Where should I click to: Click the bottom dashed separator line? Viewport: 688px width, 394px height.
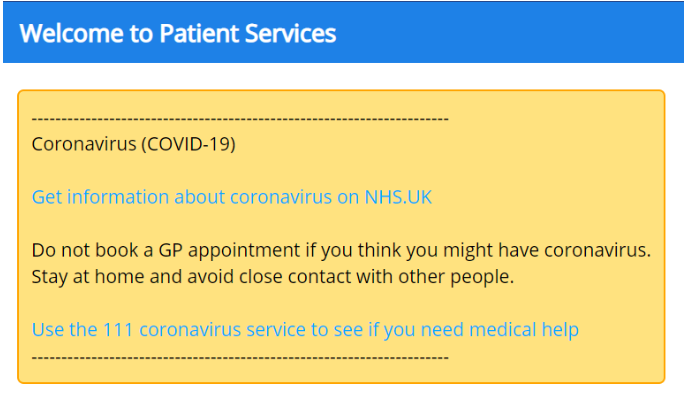pyautogui.click(x=240, y=358)
